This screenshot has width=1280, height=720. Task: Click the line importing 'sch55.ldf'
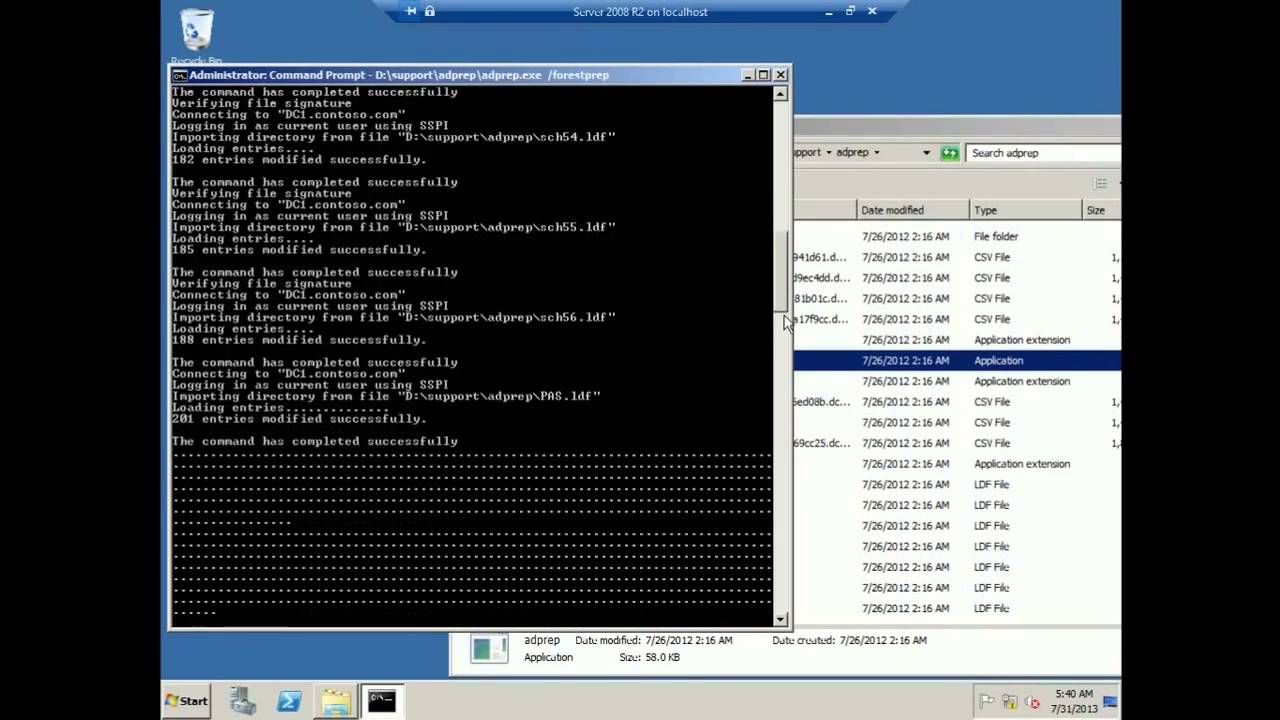tap(394, 227)
